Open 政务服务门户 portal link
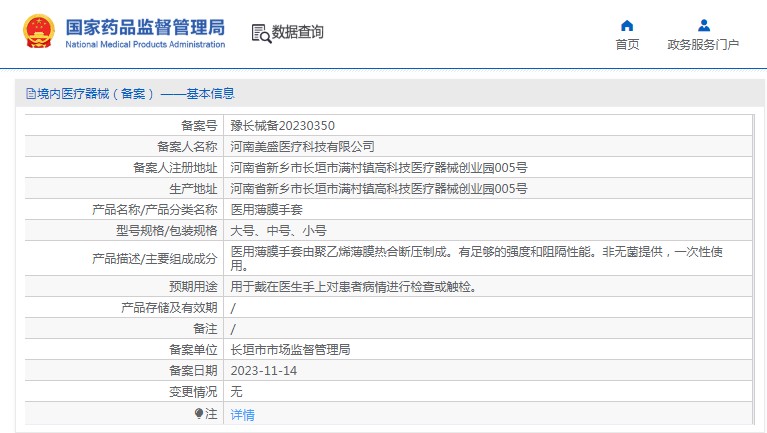Viewport: 767px width, 433px height. pyautogui.click(x=703, y=45)
